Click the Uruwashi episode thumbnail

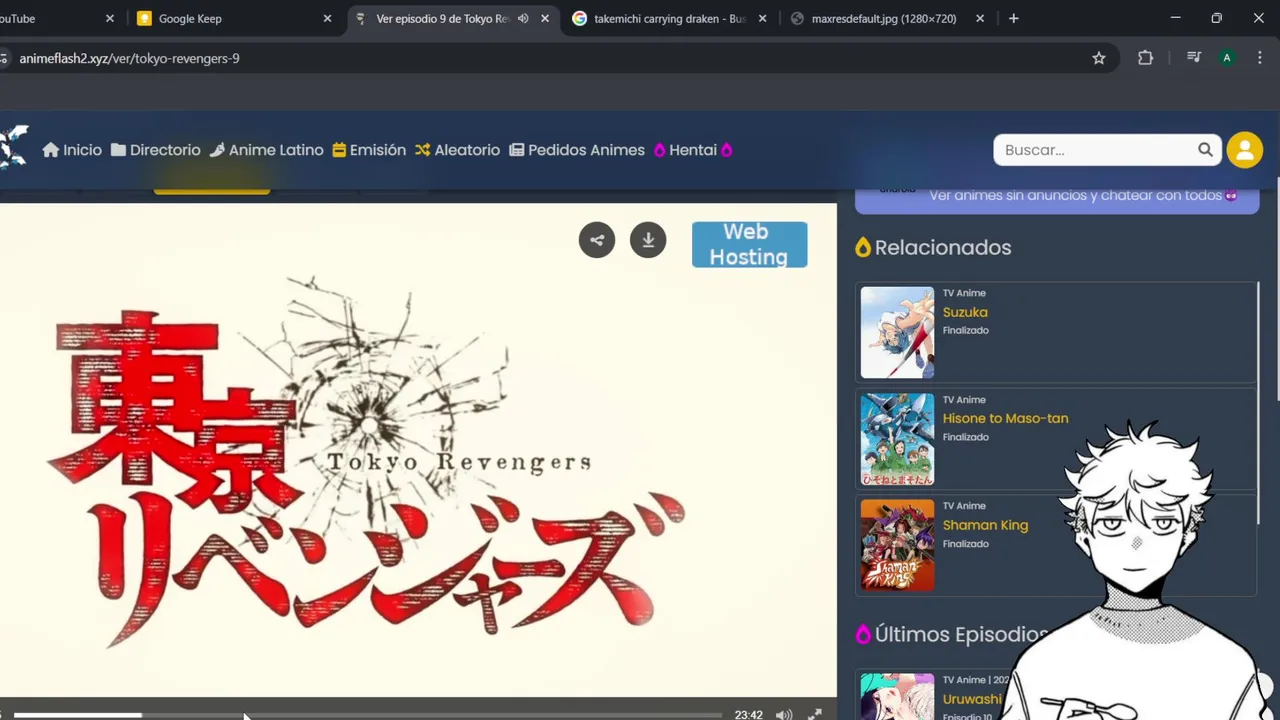click(897, 696)
